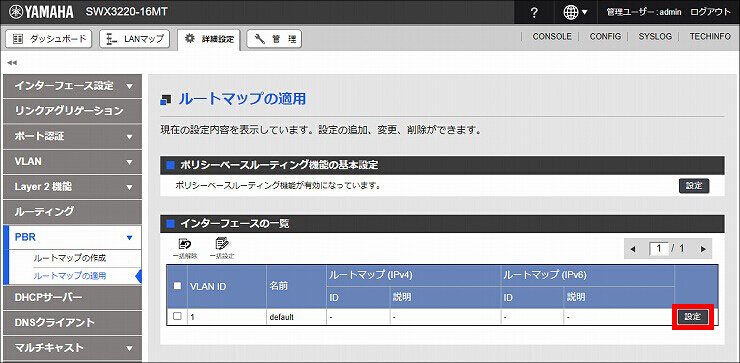
Task: Open ルートマップの作成 submenu
Action: [69, 258]
